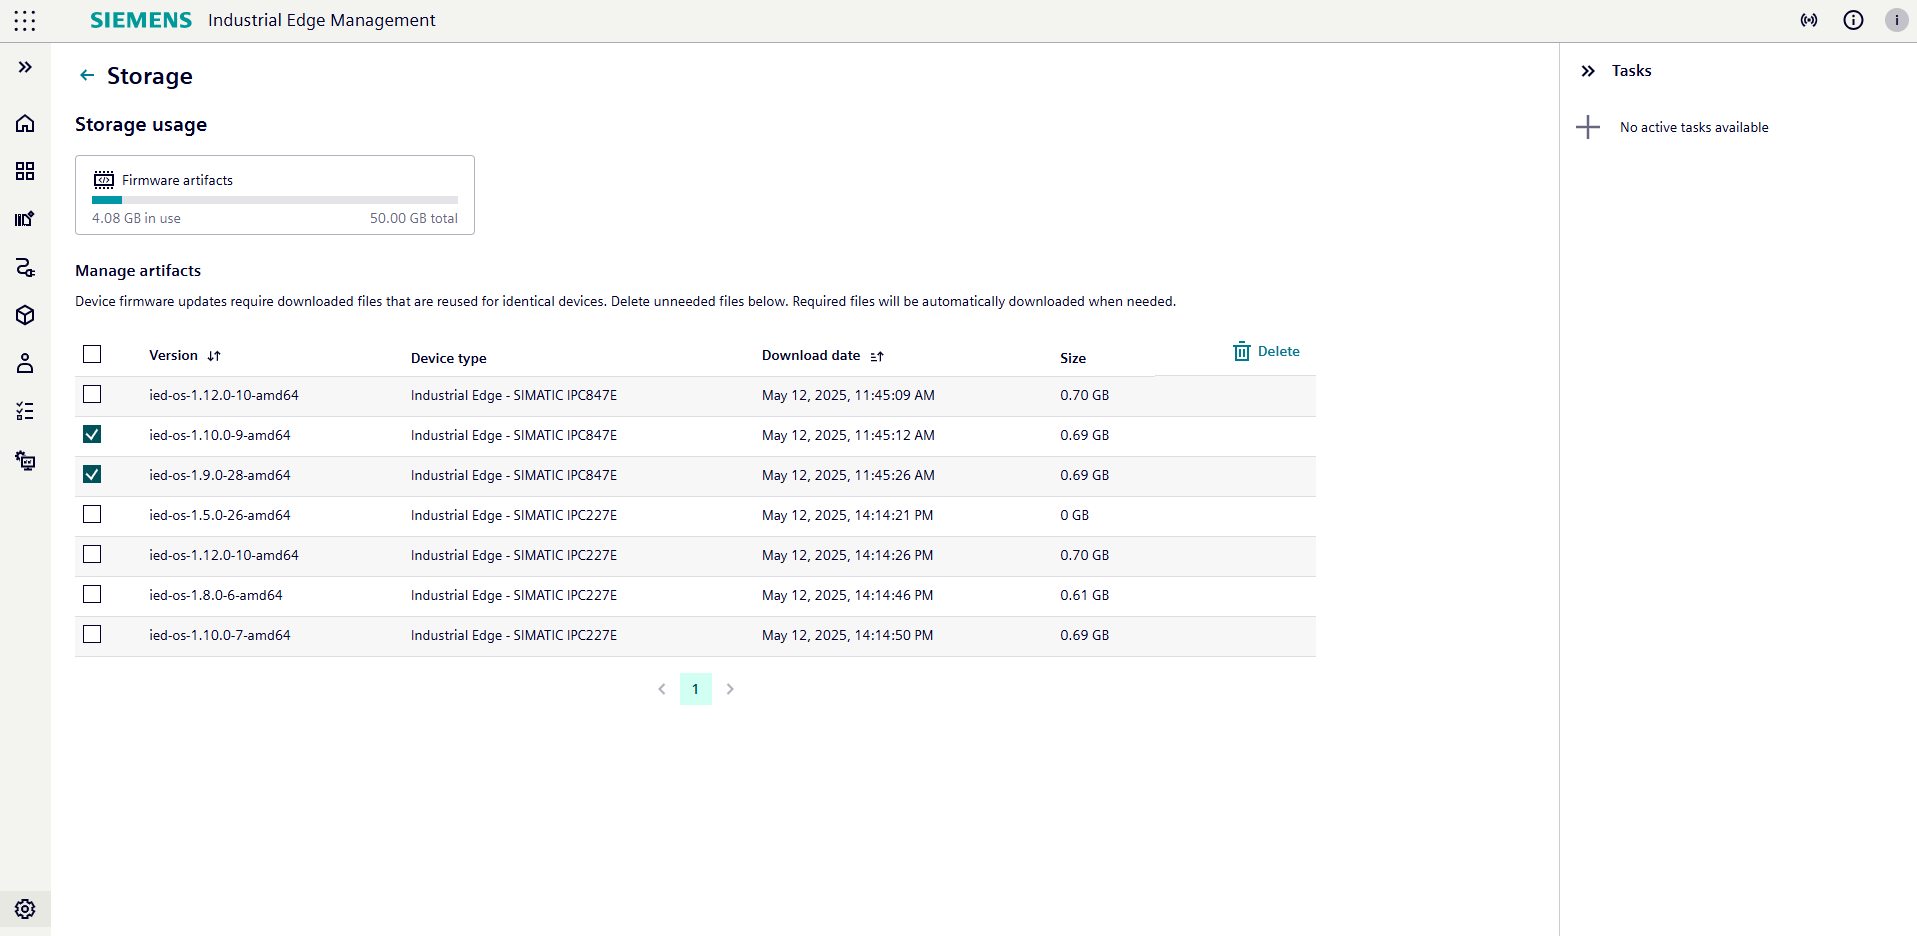Viewport: 1917px width, 936px height.
Task: Open the job list icon in sidebar
Action: 25,411
